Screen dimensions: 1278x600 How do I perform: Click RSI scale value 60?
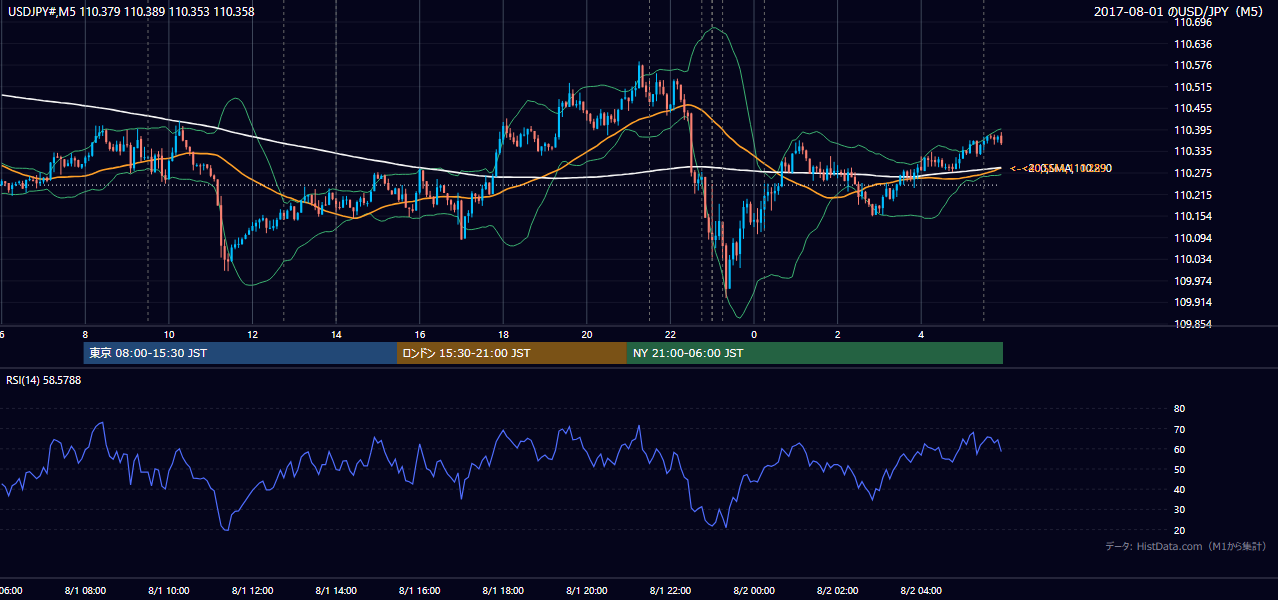pyautogui.click(x=1179, y=449)
